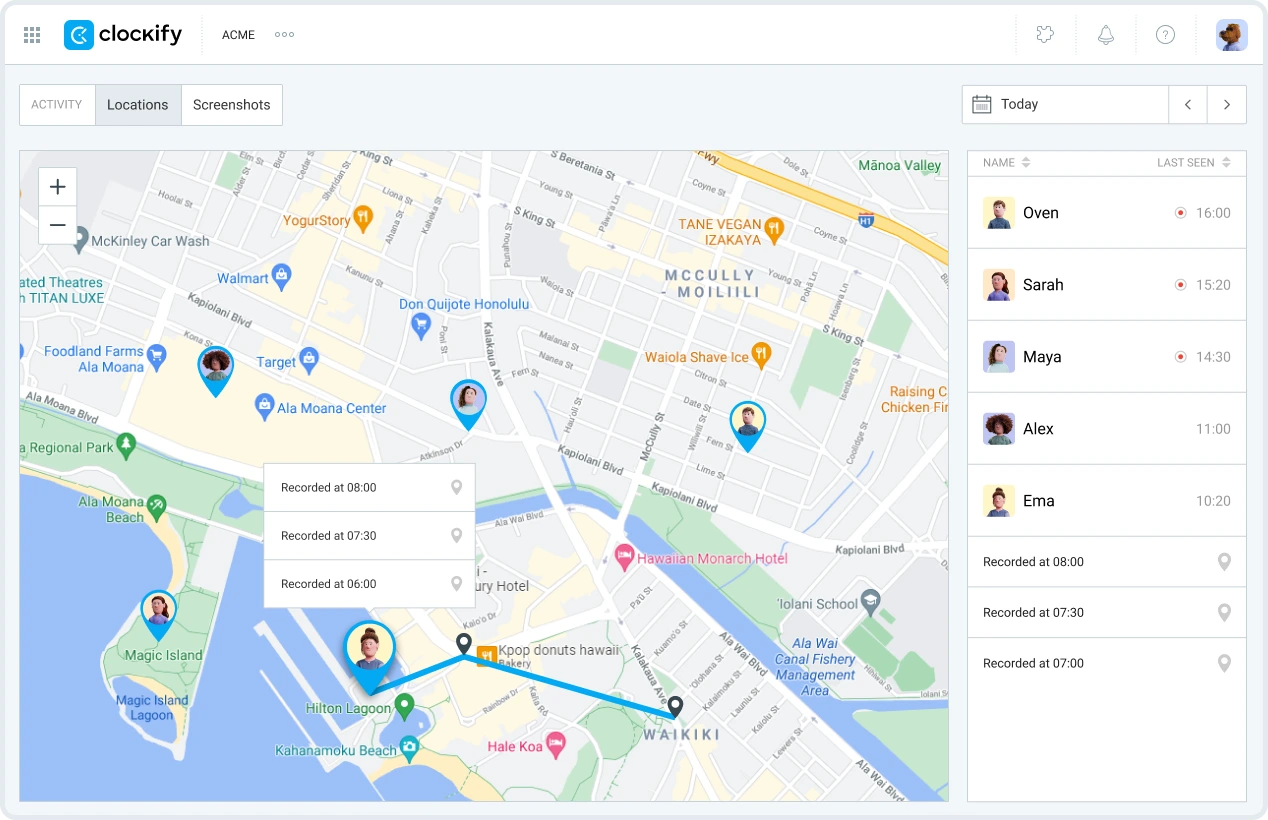This screenshot has width=1268, height=820.
Task: Zoom in on the map
Action: [x=58, y=187]
